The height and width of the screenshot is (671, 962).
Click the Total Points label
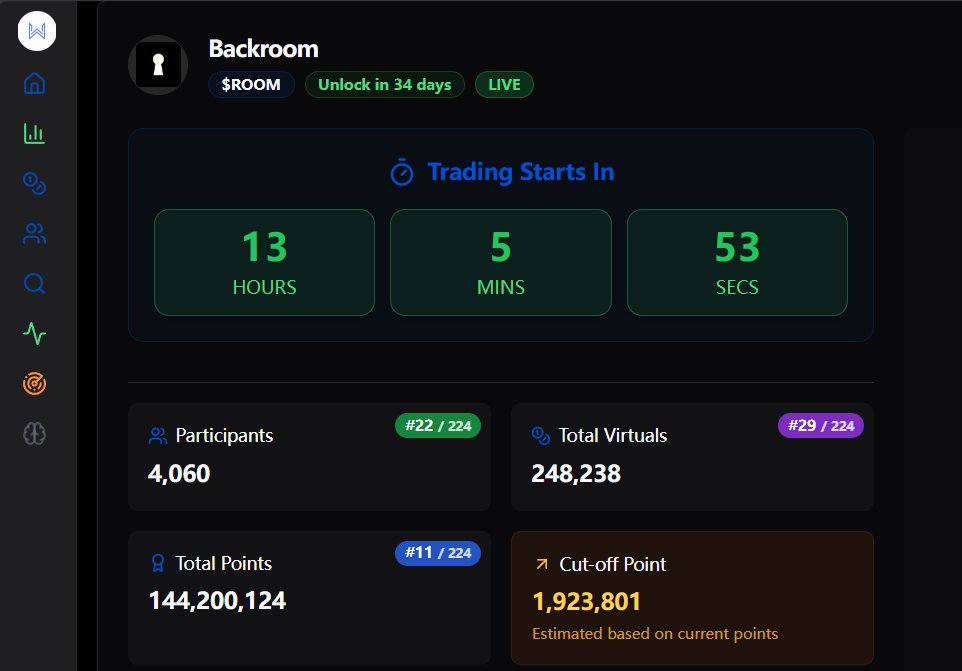224,563
